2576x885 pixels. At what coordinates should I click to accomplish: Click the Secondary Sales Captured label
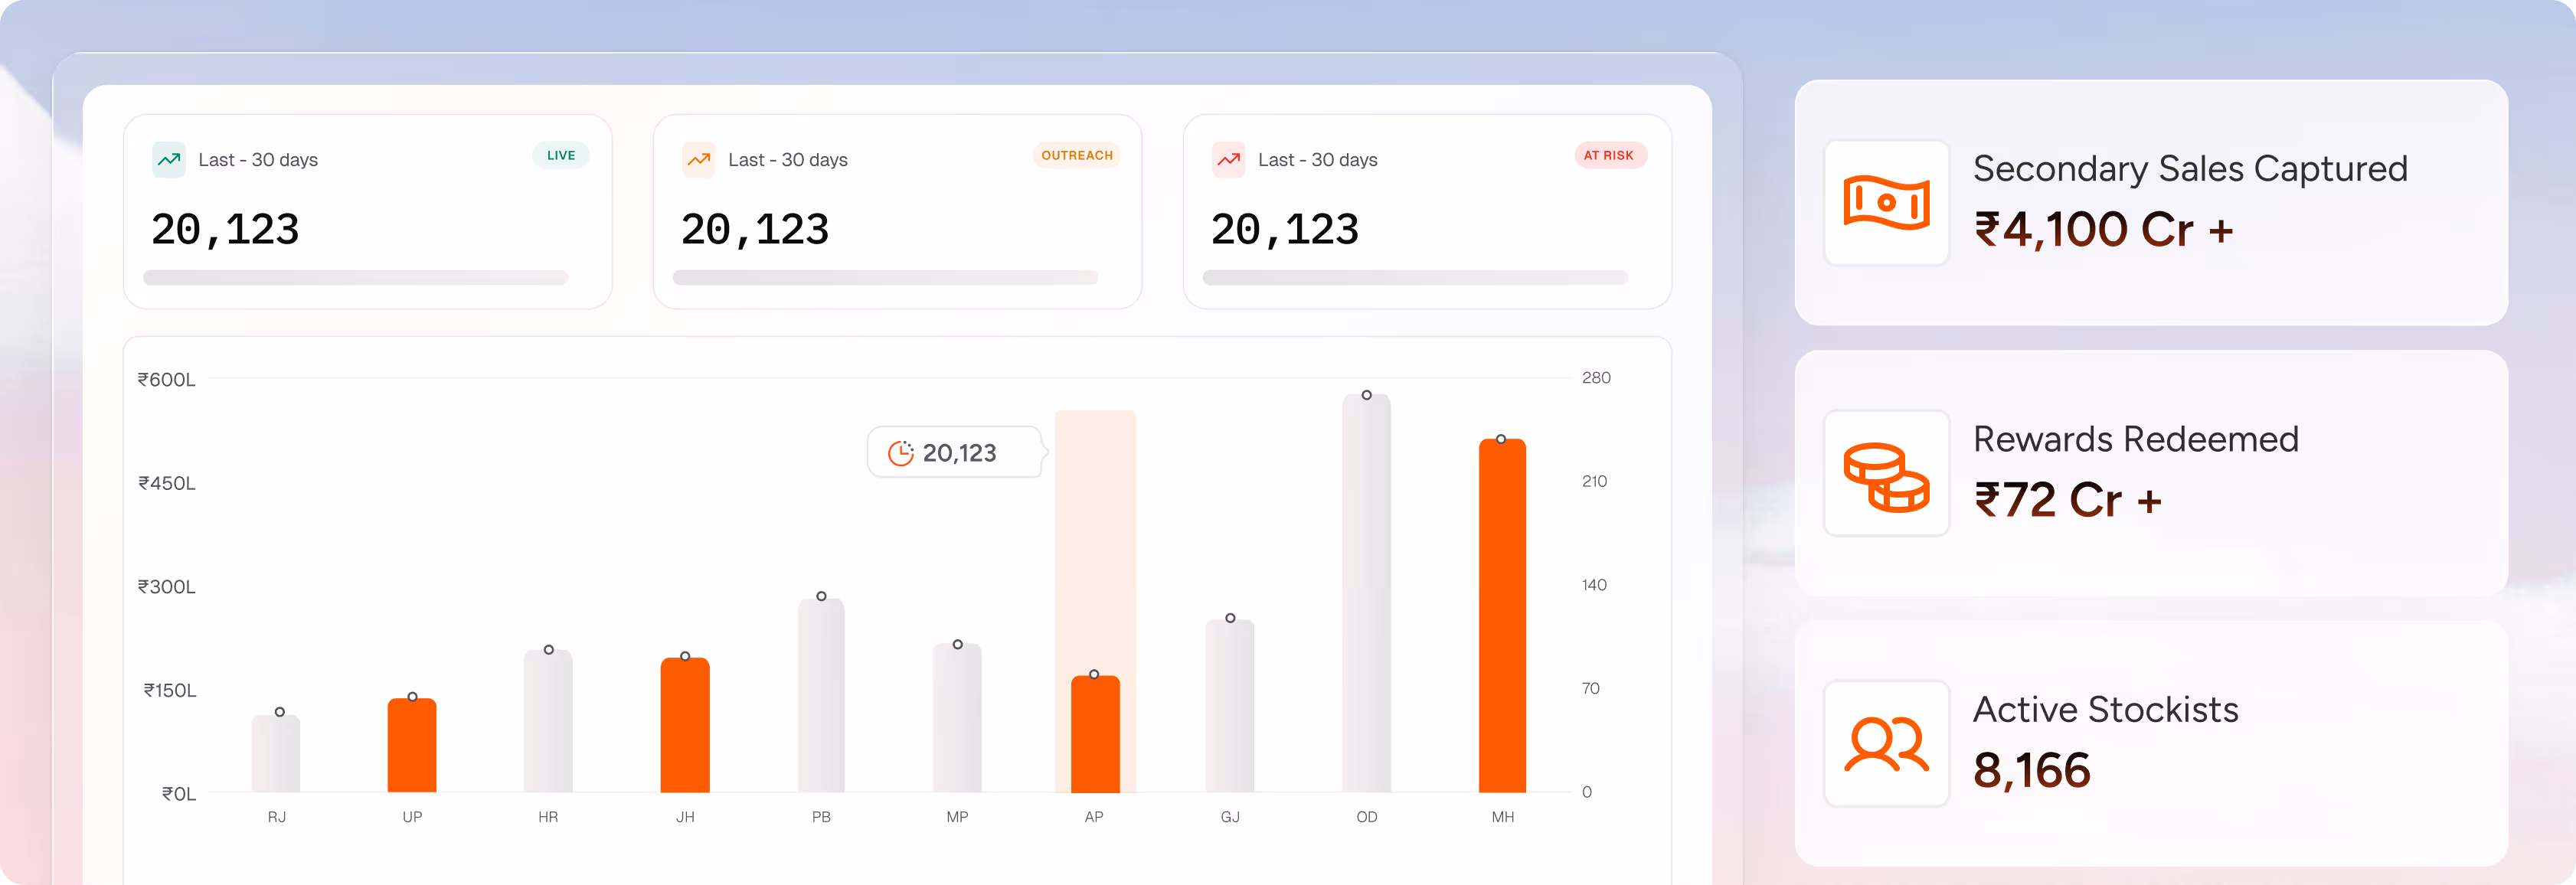tap(2190, 168)
